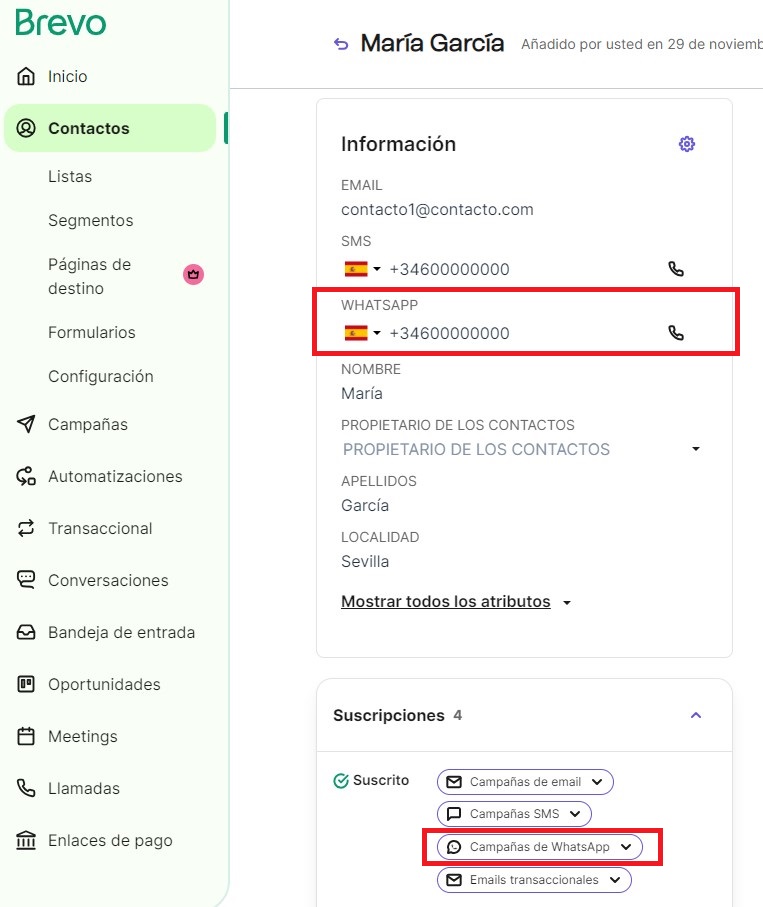763x907 pixels.
Task: Click the Nombre value María
Action: pyautogui.click(x=362, y=393)
